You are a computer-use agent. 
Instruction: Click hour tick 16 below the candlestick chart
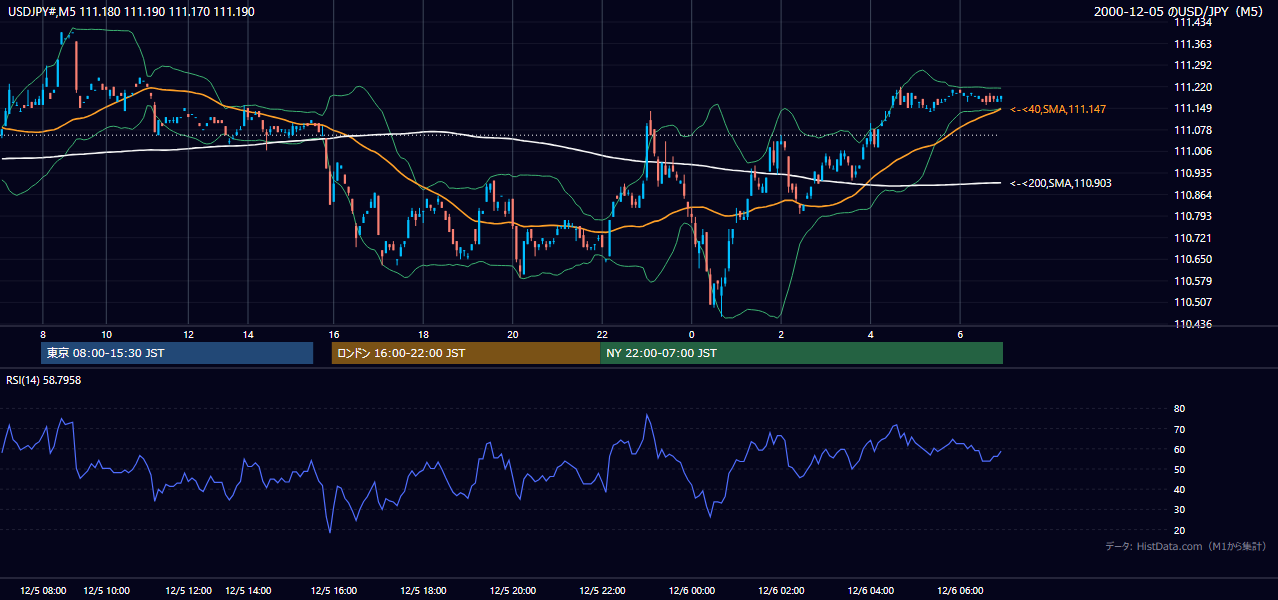pyautogui.click(x=334, y=334)
